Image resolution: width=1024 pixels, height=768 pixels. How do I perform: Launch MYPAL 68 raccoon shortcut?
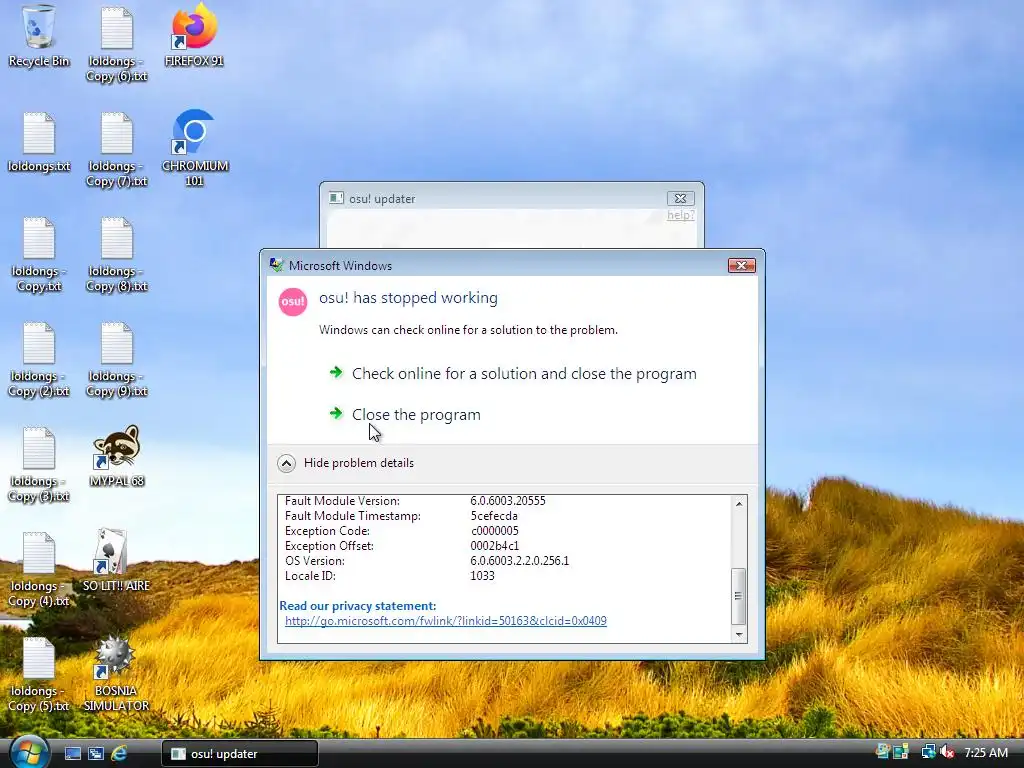(x=117, y=456)
